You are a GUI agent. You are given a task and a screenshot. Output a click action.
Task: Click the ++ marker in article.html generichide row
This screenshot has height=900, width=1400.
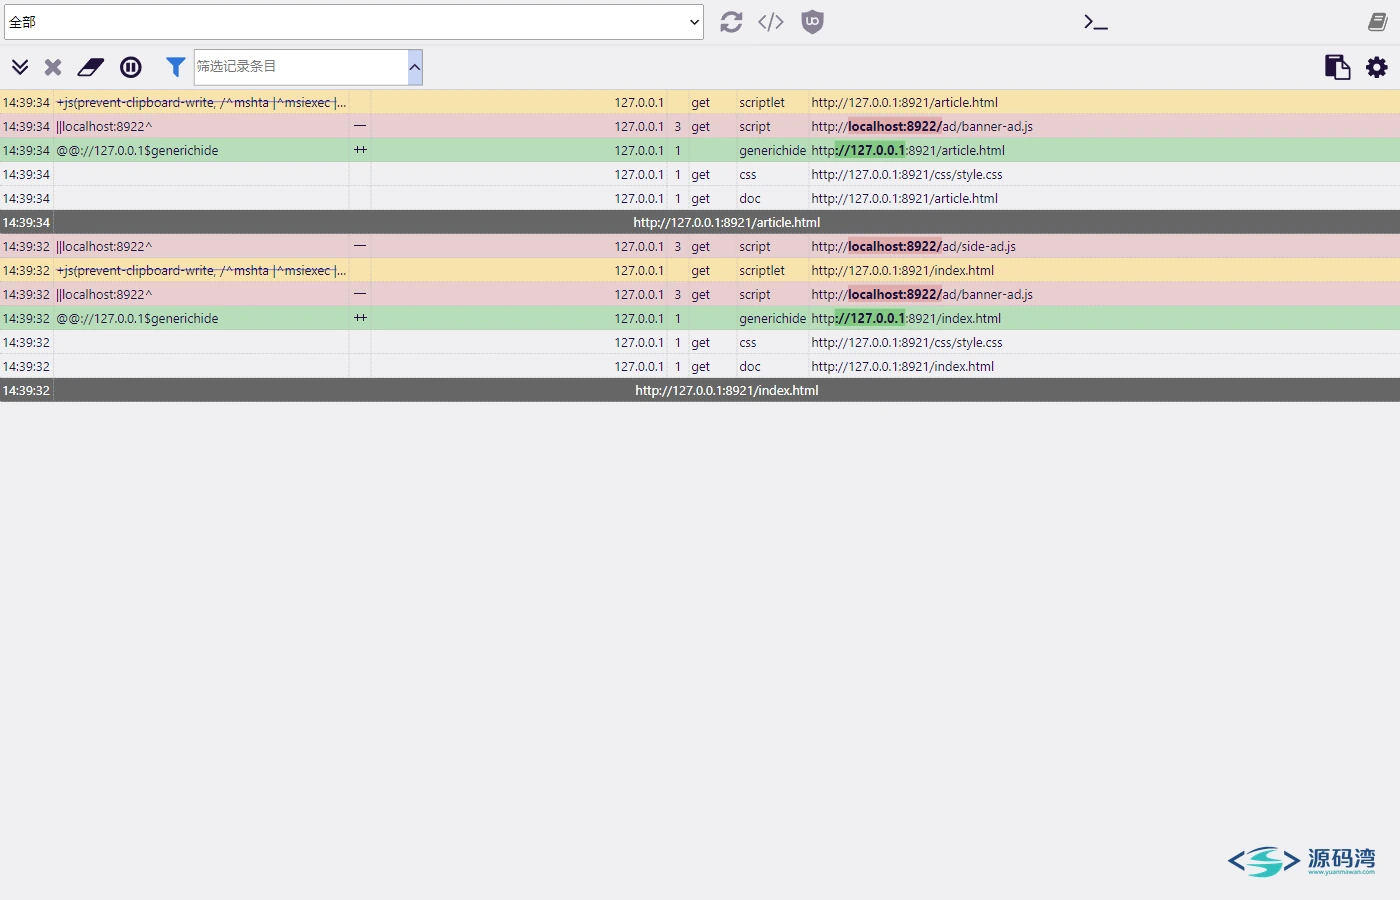[x=360, y=150]
